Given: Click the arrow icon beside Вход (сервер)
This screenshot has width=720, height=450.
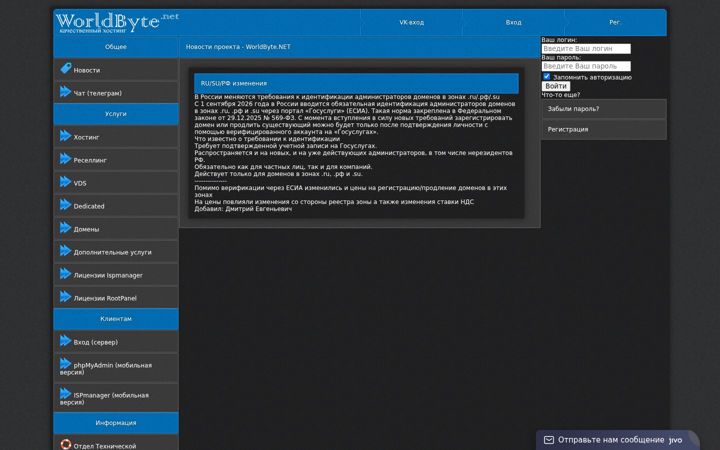Looking at the screenshot, I should [66, 340].
